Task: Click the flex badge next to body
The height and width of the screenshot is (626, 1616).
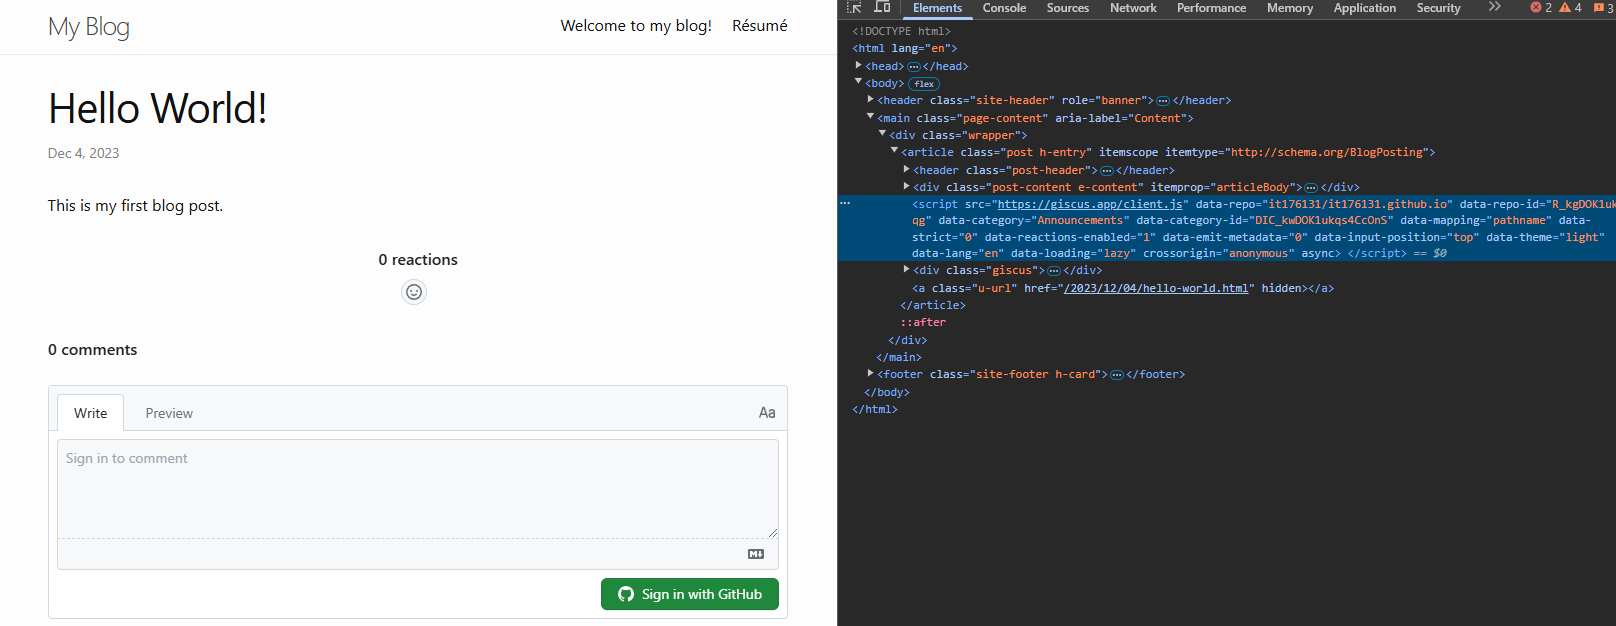Action: [x=924, y=84]
